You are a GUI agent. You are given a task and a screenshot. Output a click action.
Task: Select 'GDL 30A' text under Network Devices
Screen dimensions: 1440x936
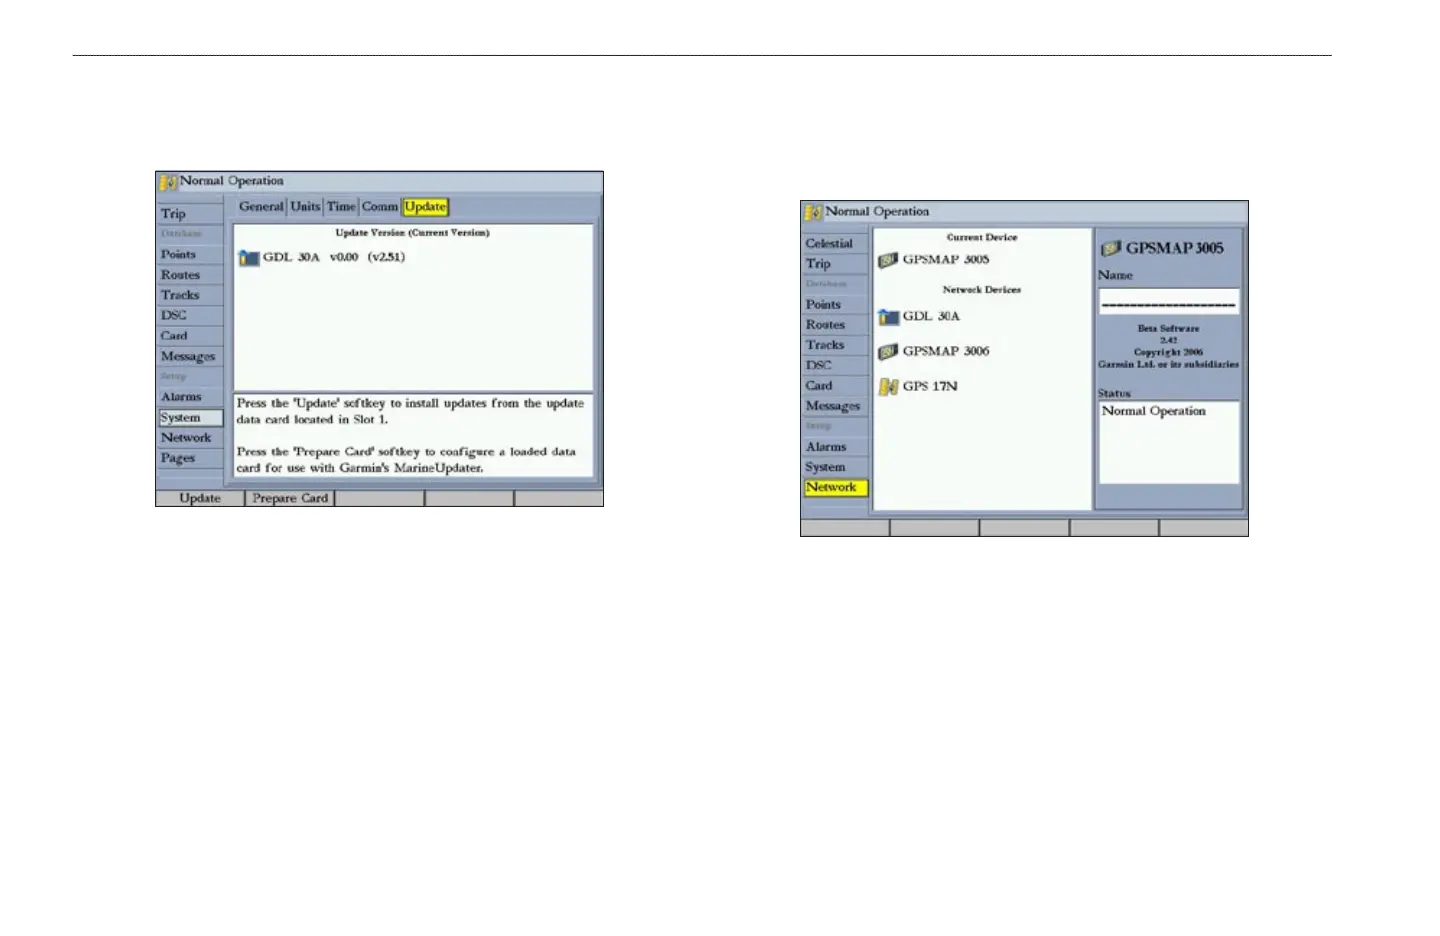(x=931, y=317)
